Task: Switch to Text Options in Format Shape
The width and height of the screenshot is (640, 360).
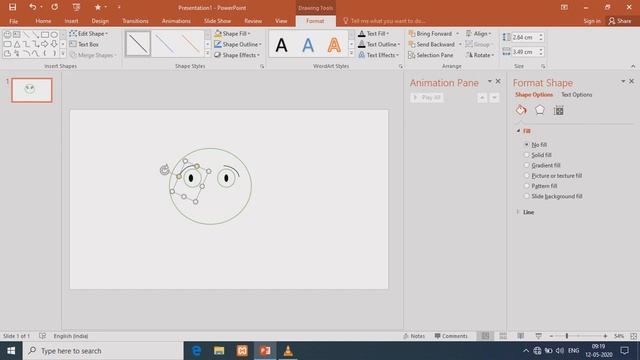Action: [x=576, y=94]
